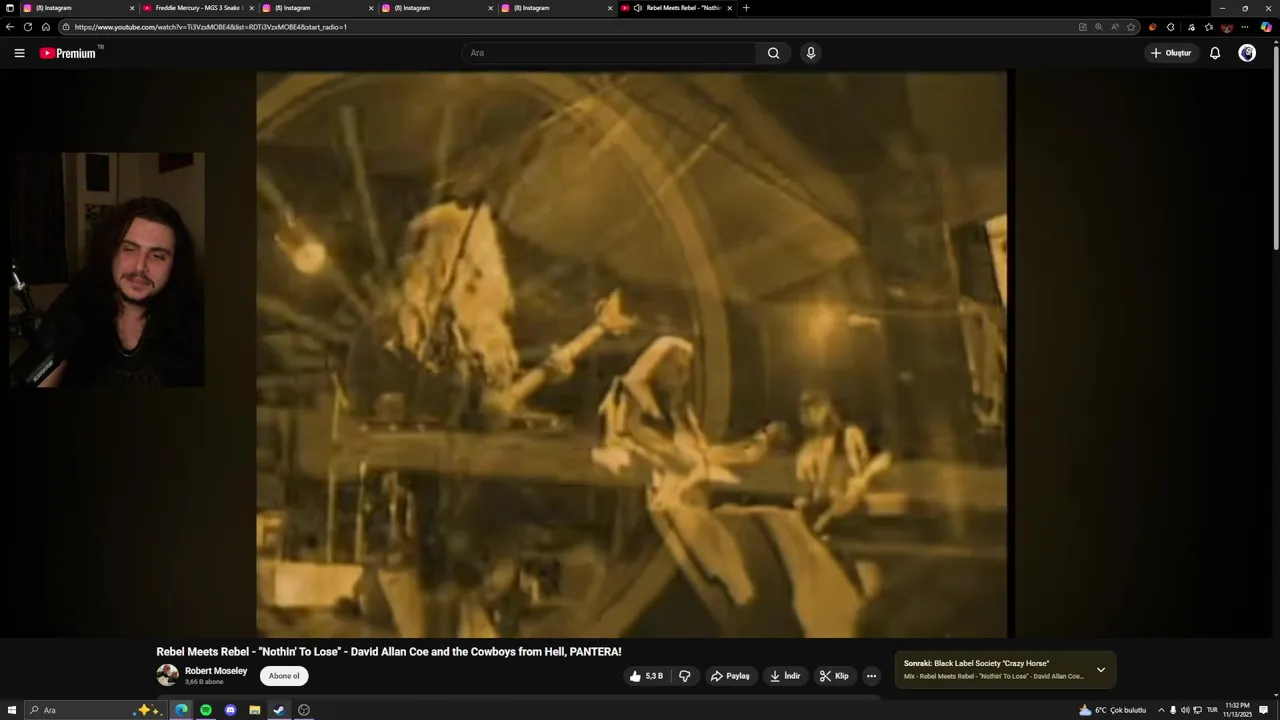The image size is (1280, 720).
Task: Click 'Sonraki: Black Label Society' next-up text
Action: pyautogui.click(x=976, y=664)
